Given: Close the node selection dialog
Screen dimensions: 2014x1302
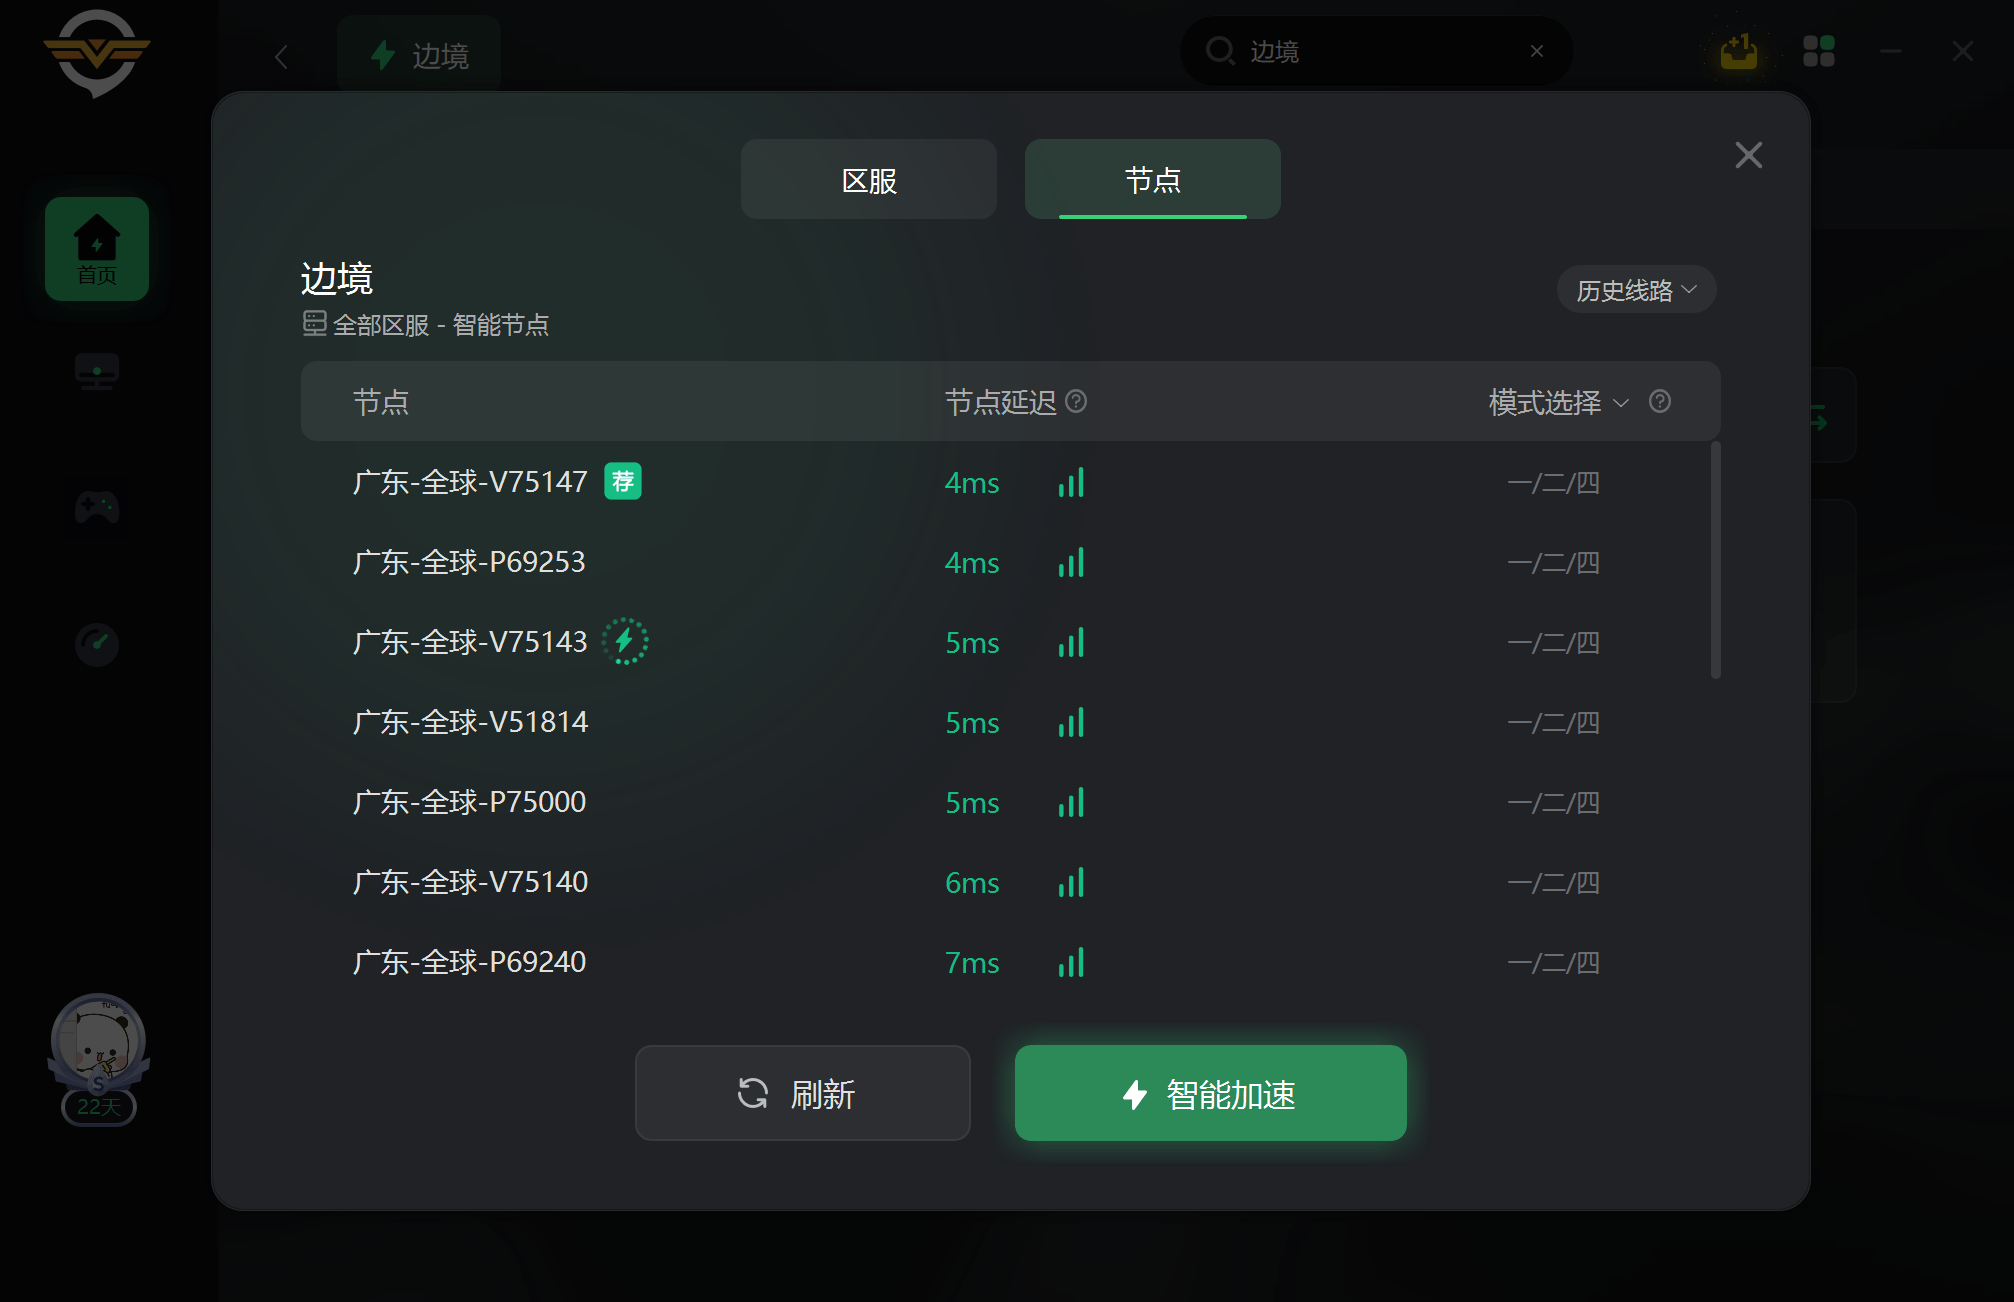Looking at the screenshot, I should coord(1748,155).
